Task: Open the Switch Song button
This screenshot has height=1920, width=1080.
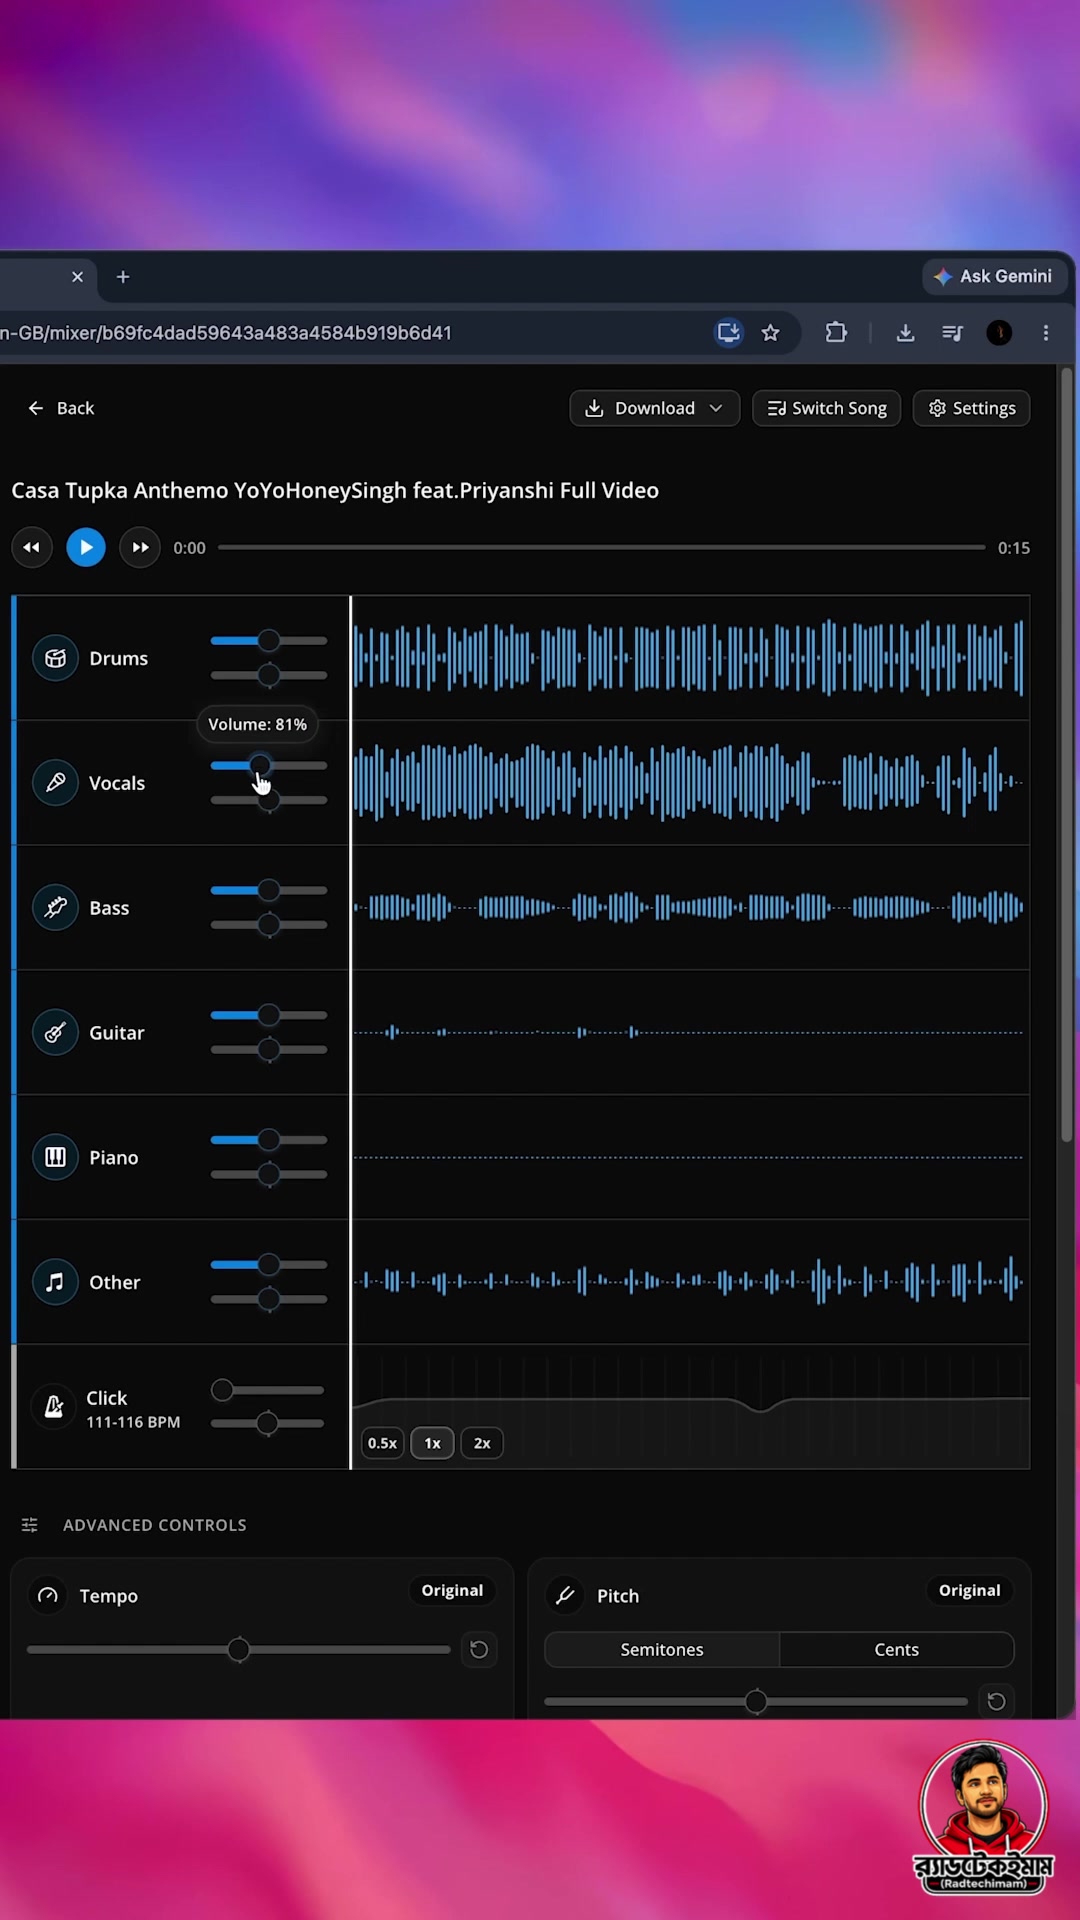Action: click(826, 408)
